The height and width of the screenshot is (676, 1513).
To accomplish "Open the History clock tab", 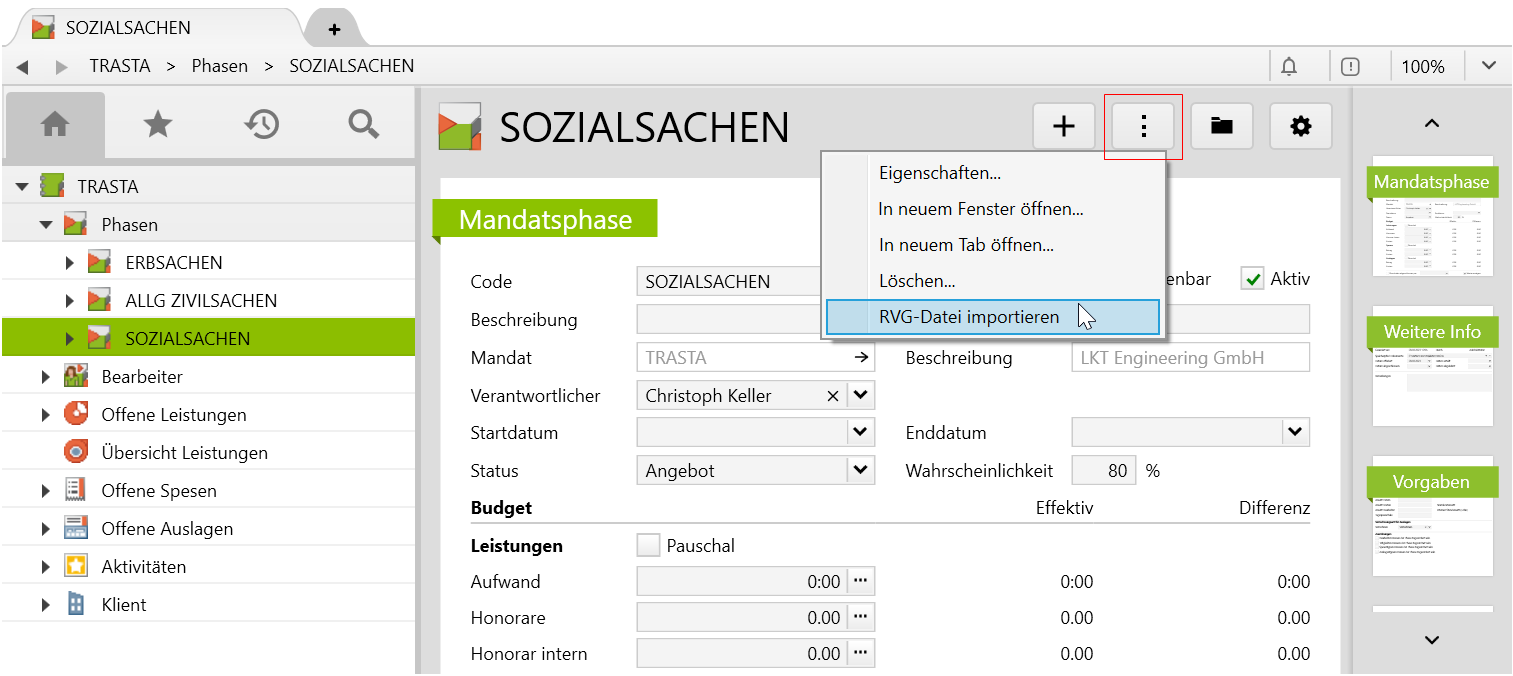I will [x=261, y=124].
